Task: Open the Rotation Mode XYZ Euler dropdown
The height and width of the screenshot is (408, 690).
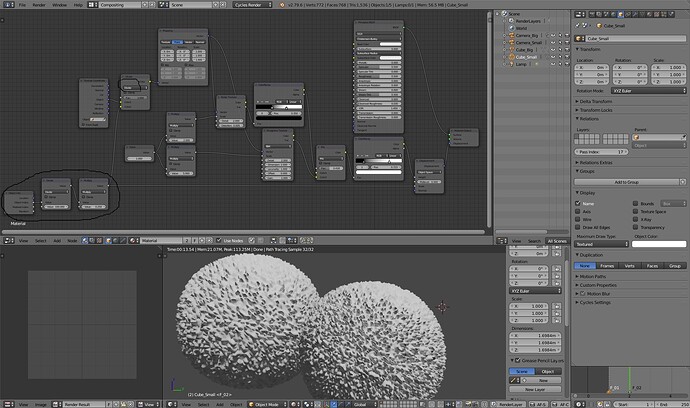Action: tap(648, 91)
